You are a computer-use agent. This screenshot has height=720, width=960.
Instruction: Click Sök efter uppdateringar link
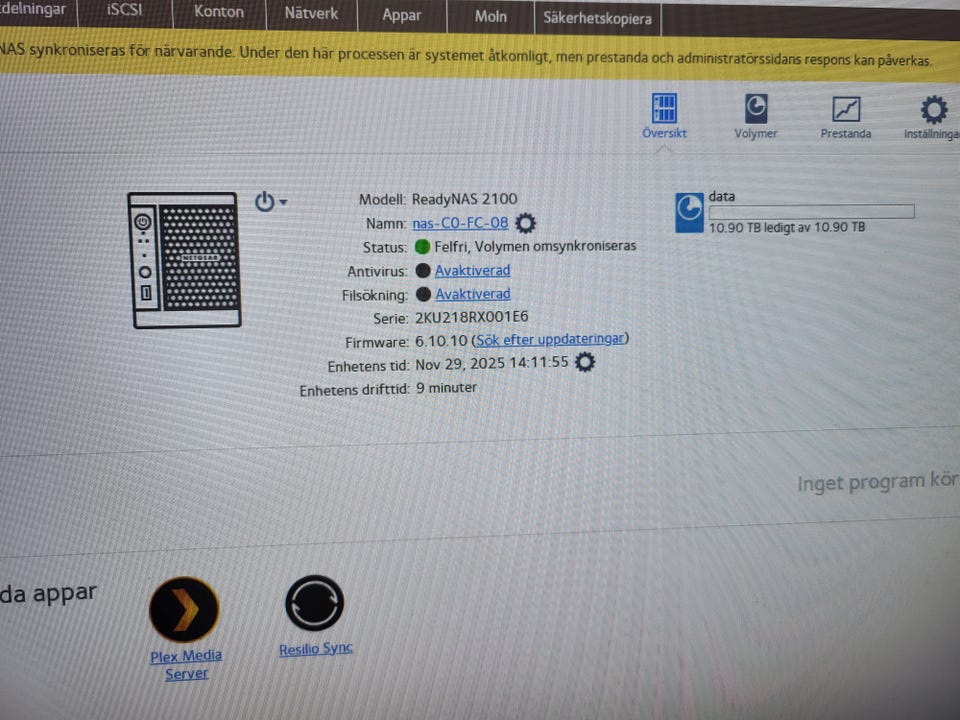[x=550, y=339]
